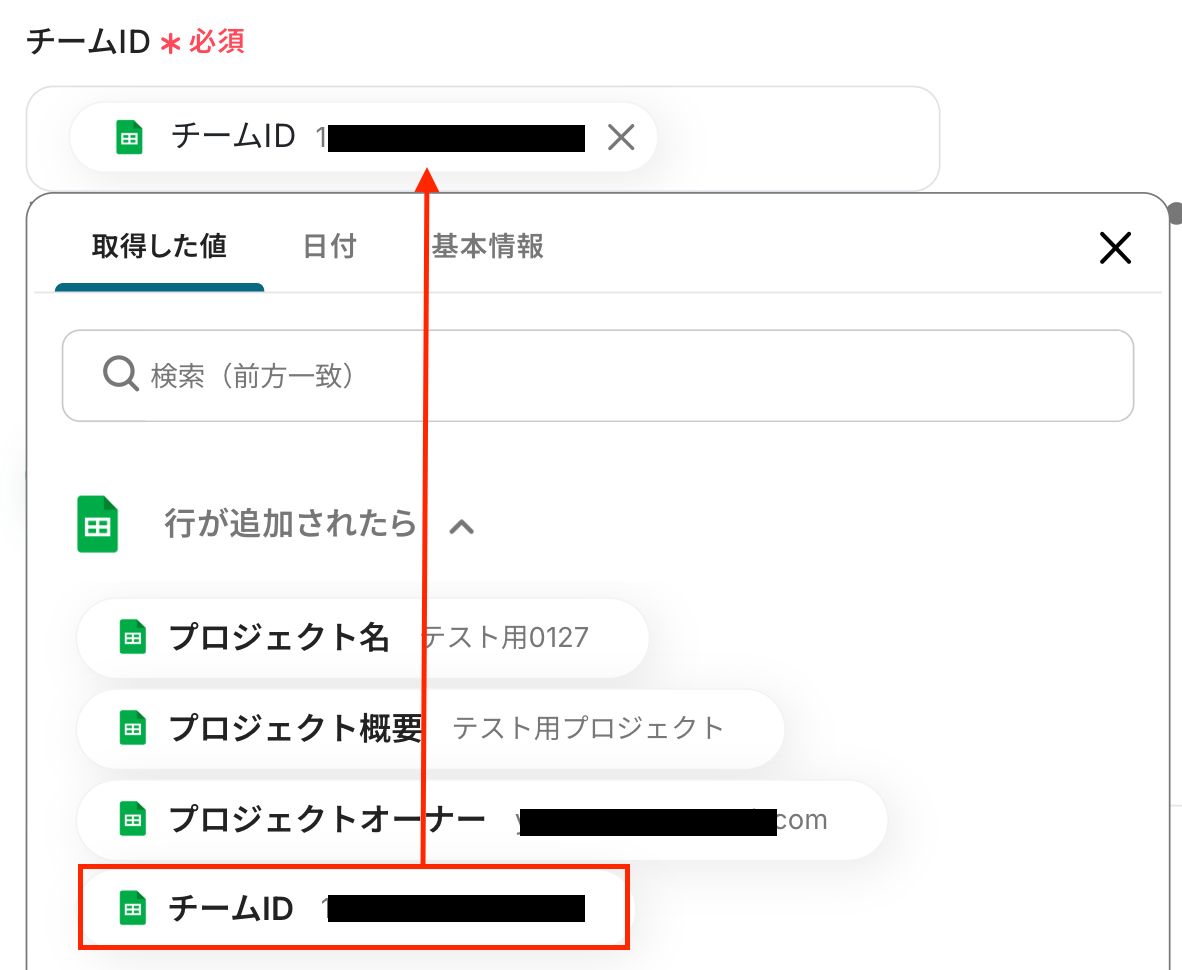Close the value picker panel
This screenshot has height=970, width=1182.
(x=1115, y=247)
